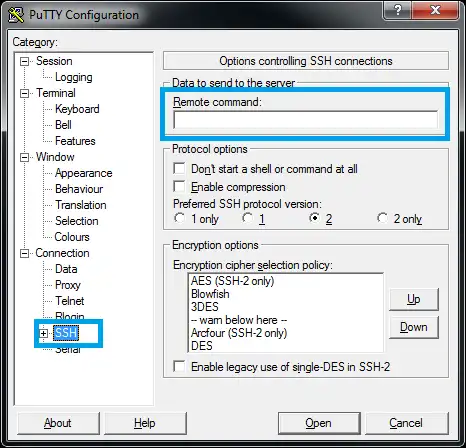This screenshot has height=448, width=466.
Task: Collapse the Session tree node
Action: pyautogui.click(x=24, y=61)
